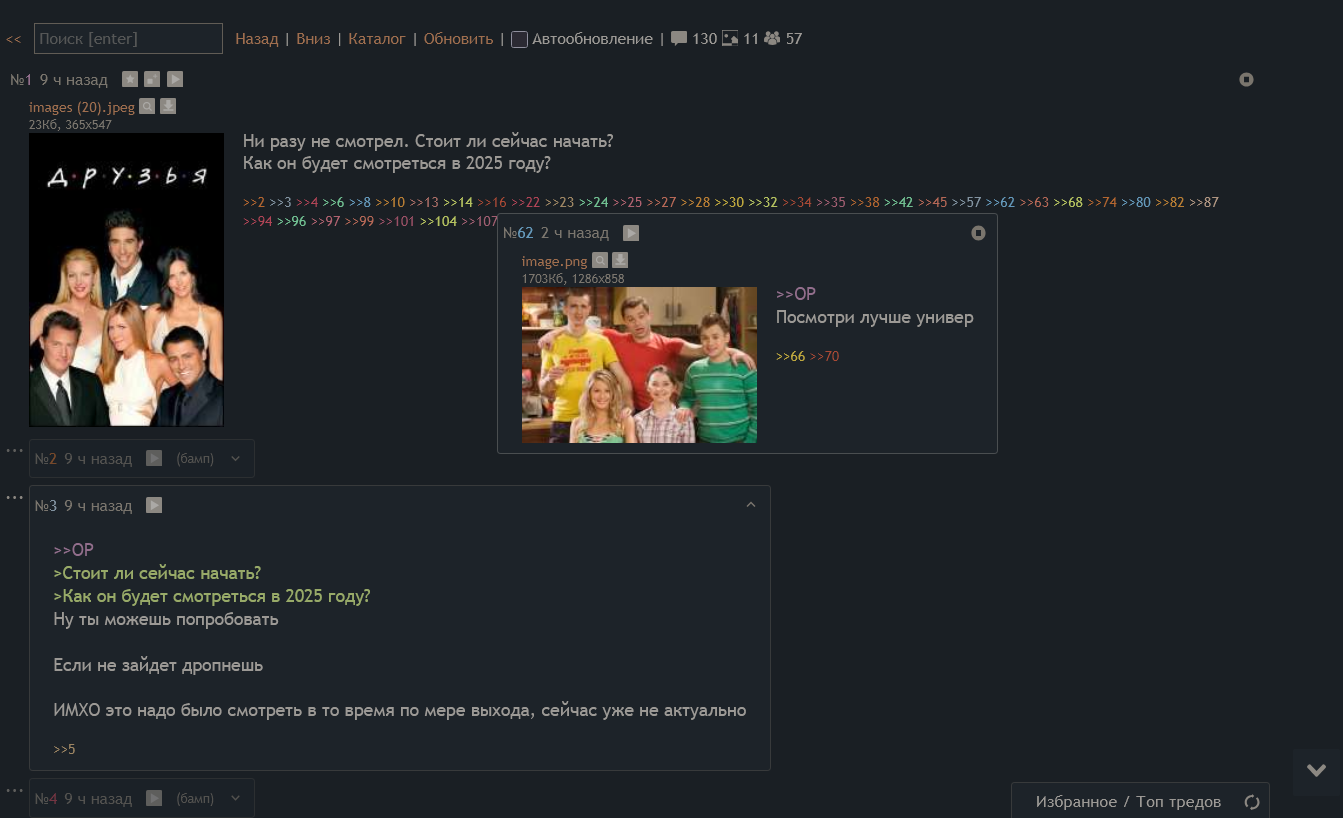
Task: Click the play-arrow icon in post №4 header
Action: tap(154, 798)
